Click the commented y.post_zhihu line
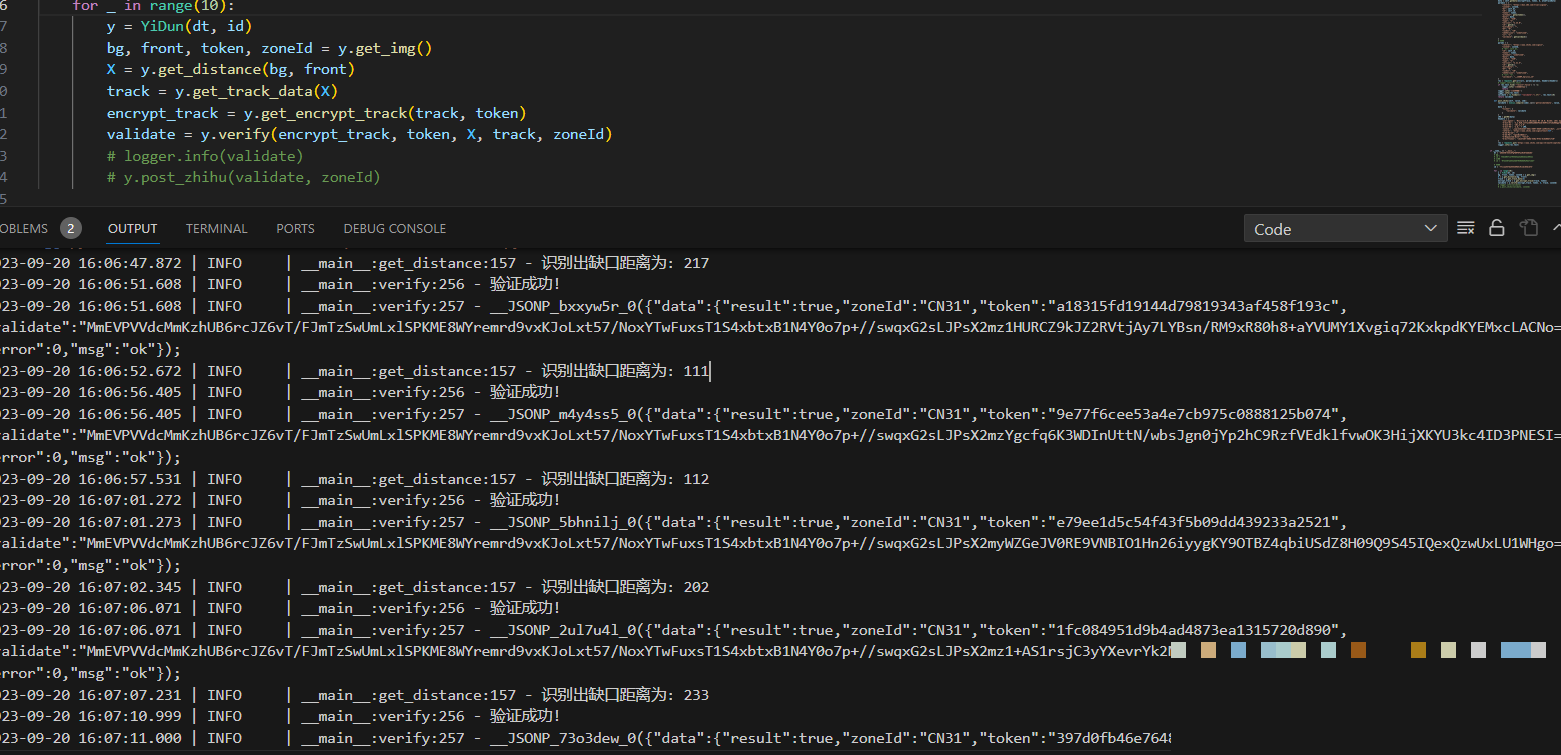This screenshot has width=1561, height=755. (x=243, y=177)
